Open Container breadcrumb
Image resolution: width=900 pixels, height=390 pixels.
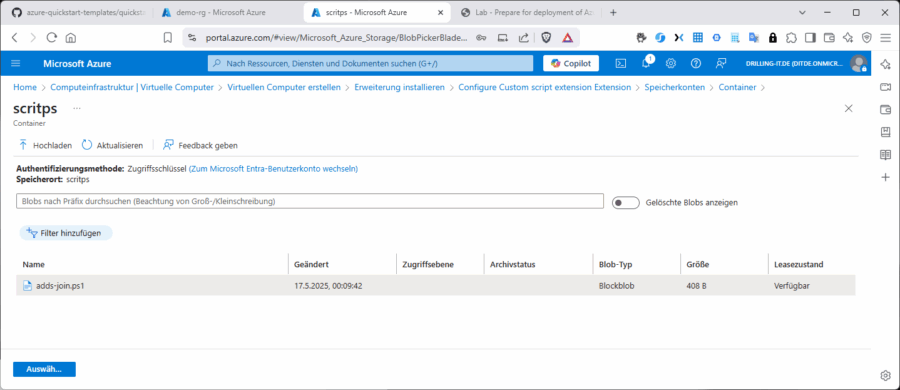click(737, 87)
